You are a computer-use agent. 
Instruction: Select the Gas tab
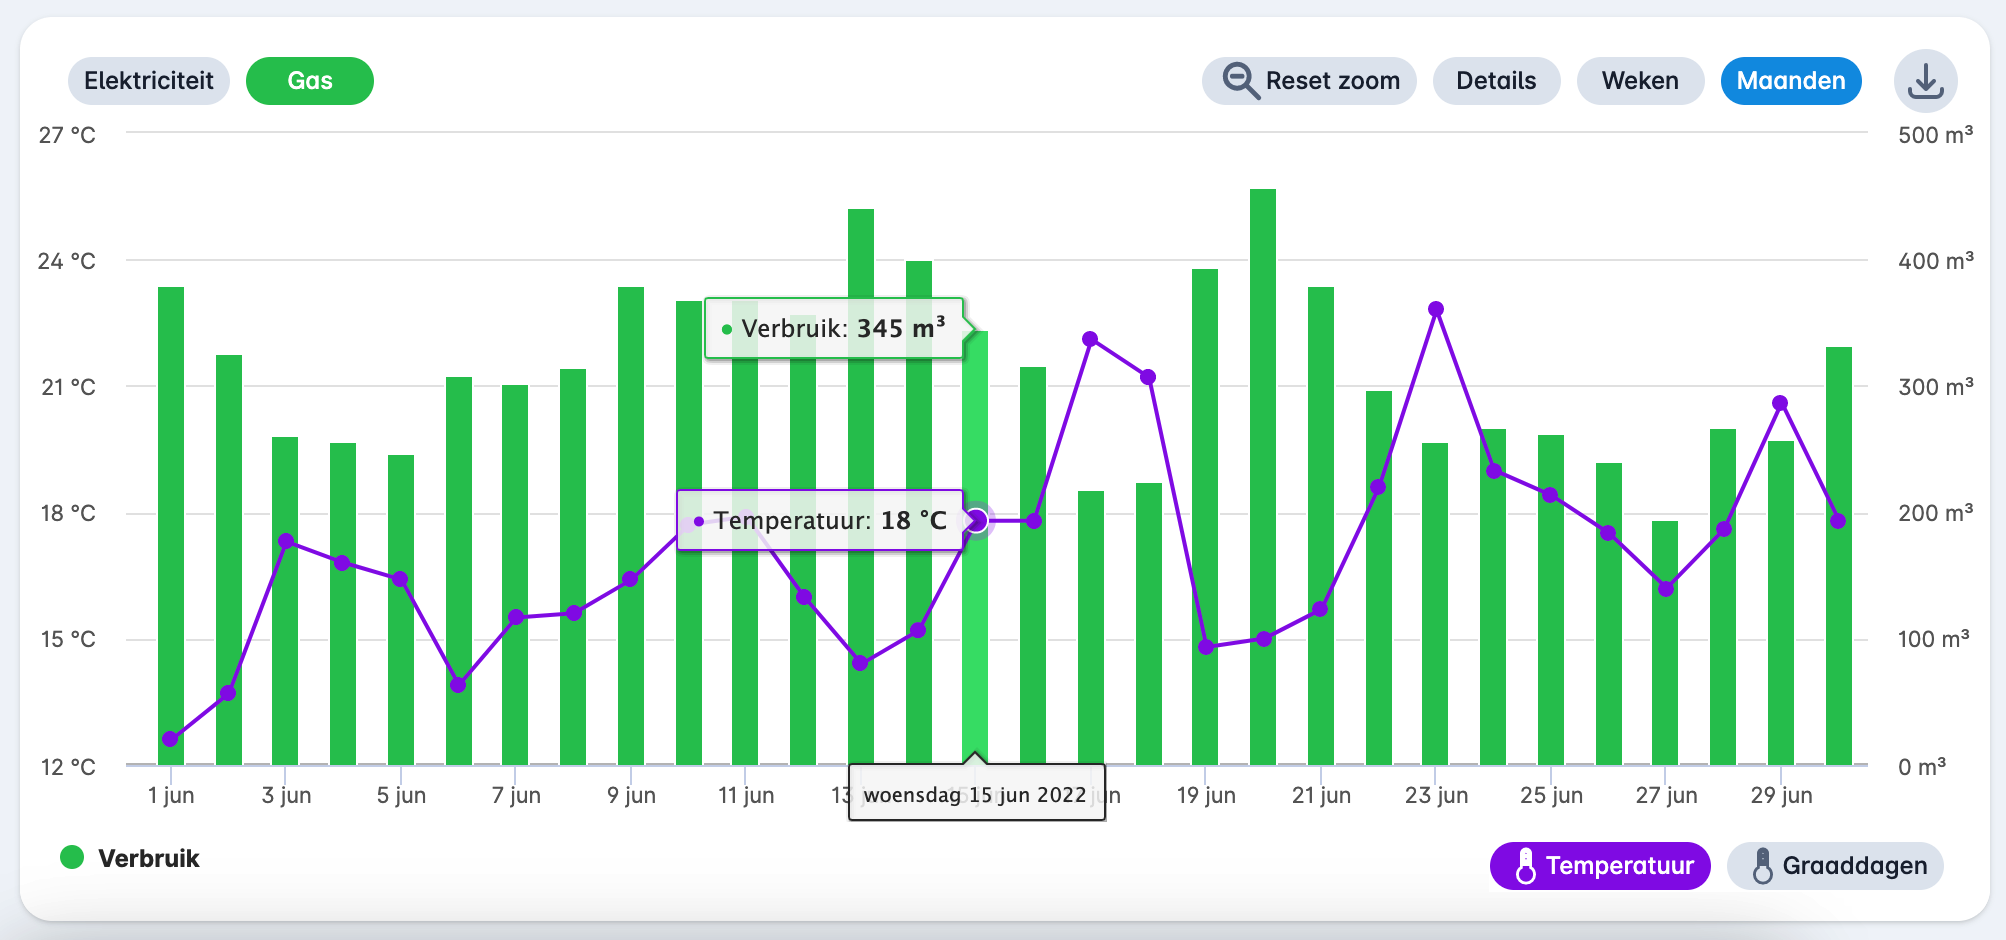pyautogui.click(x=309, y=81)
